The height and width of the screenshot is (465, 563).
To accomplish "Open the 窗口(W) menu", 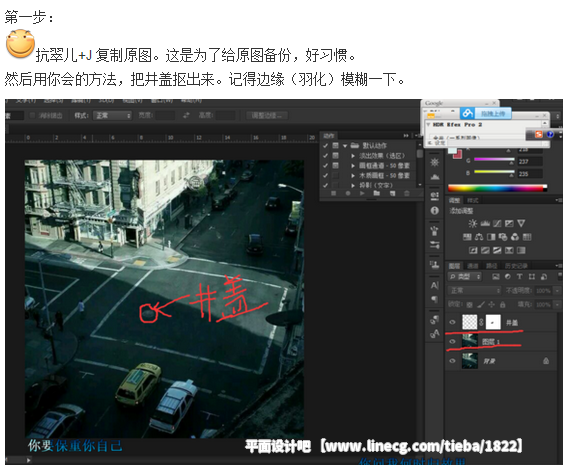I will point(162,101).
